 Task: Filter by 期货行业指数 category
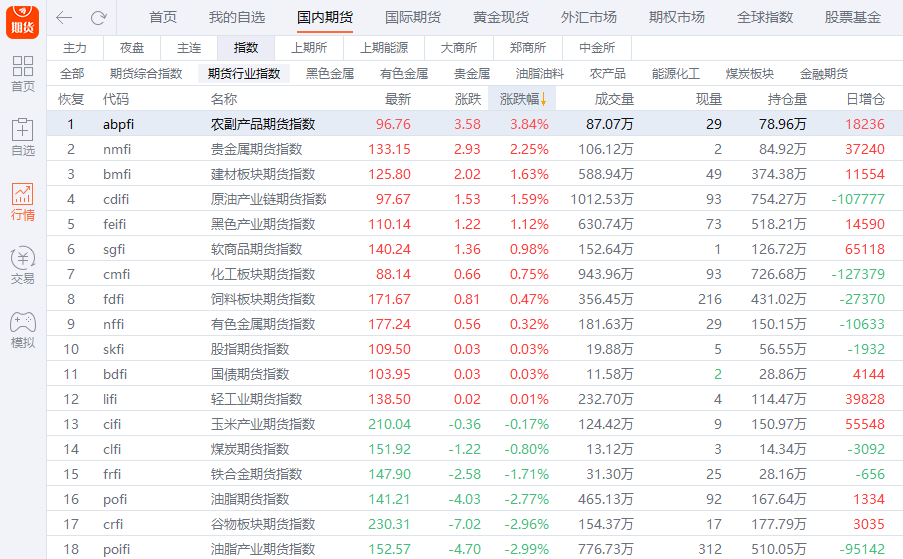[x=244, y=74]
